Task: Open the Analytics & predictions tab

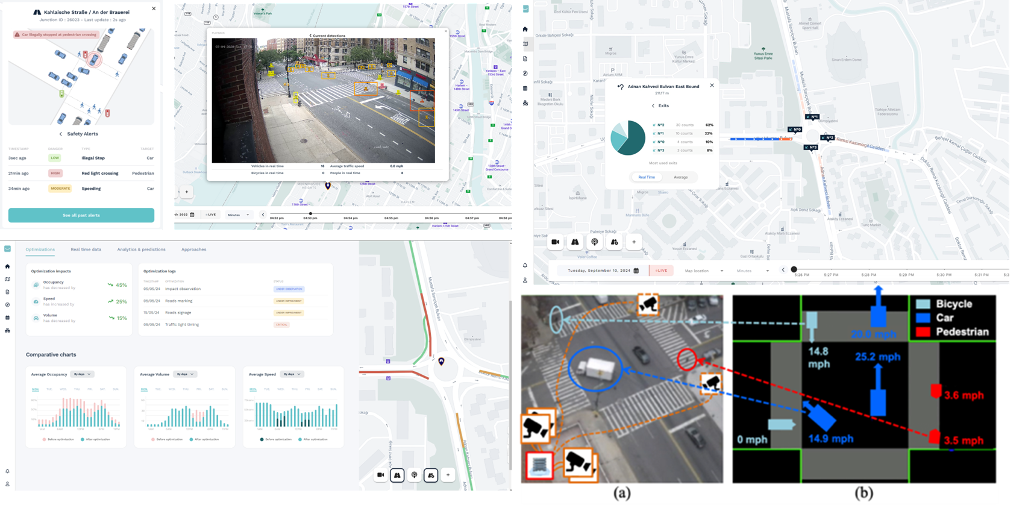Action: (x=141, y=249)
